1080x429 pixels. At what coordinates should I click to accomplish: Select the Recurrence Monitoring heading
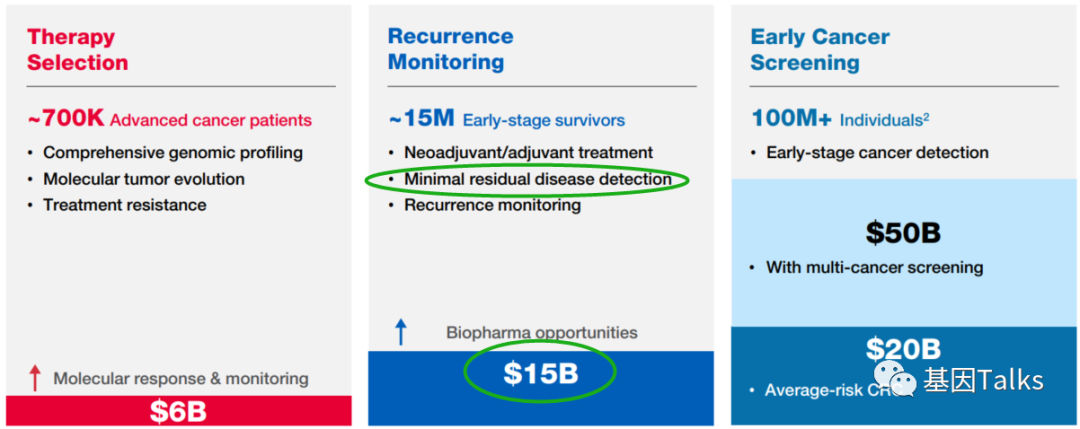point(450,49)
